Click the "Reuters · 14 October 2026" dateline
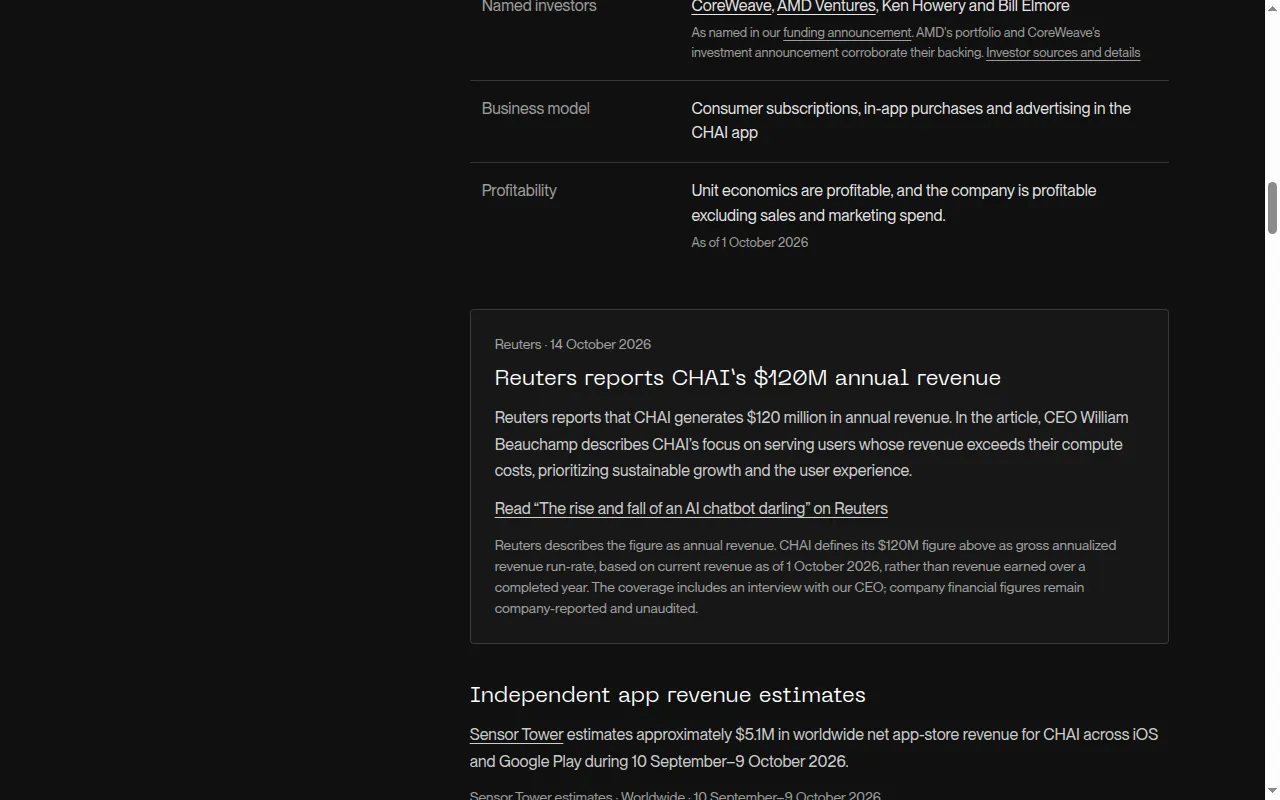 pyautogui.click(x=572, y=344)
